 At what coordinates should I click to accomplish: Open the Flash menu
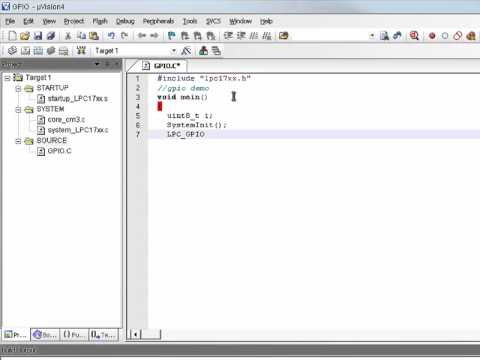[100, 21]
